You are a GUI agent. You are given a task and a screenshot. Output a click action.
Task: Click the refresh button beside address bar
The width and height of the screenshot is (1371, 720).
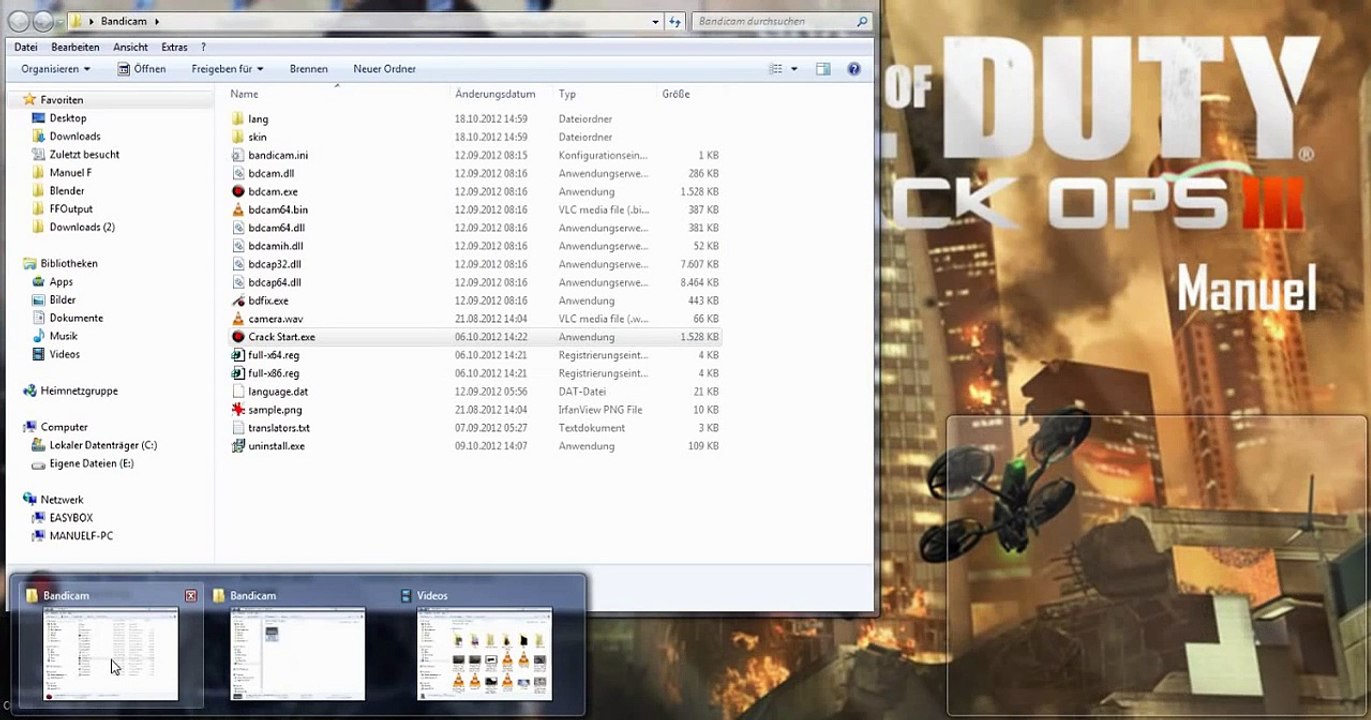coord(675,21)
